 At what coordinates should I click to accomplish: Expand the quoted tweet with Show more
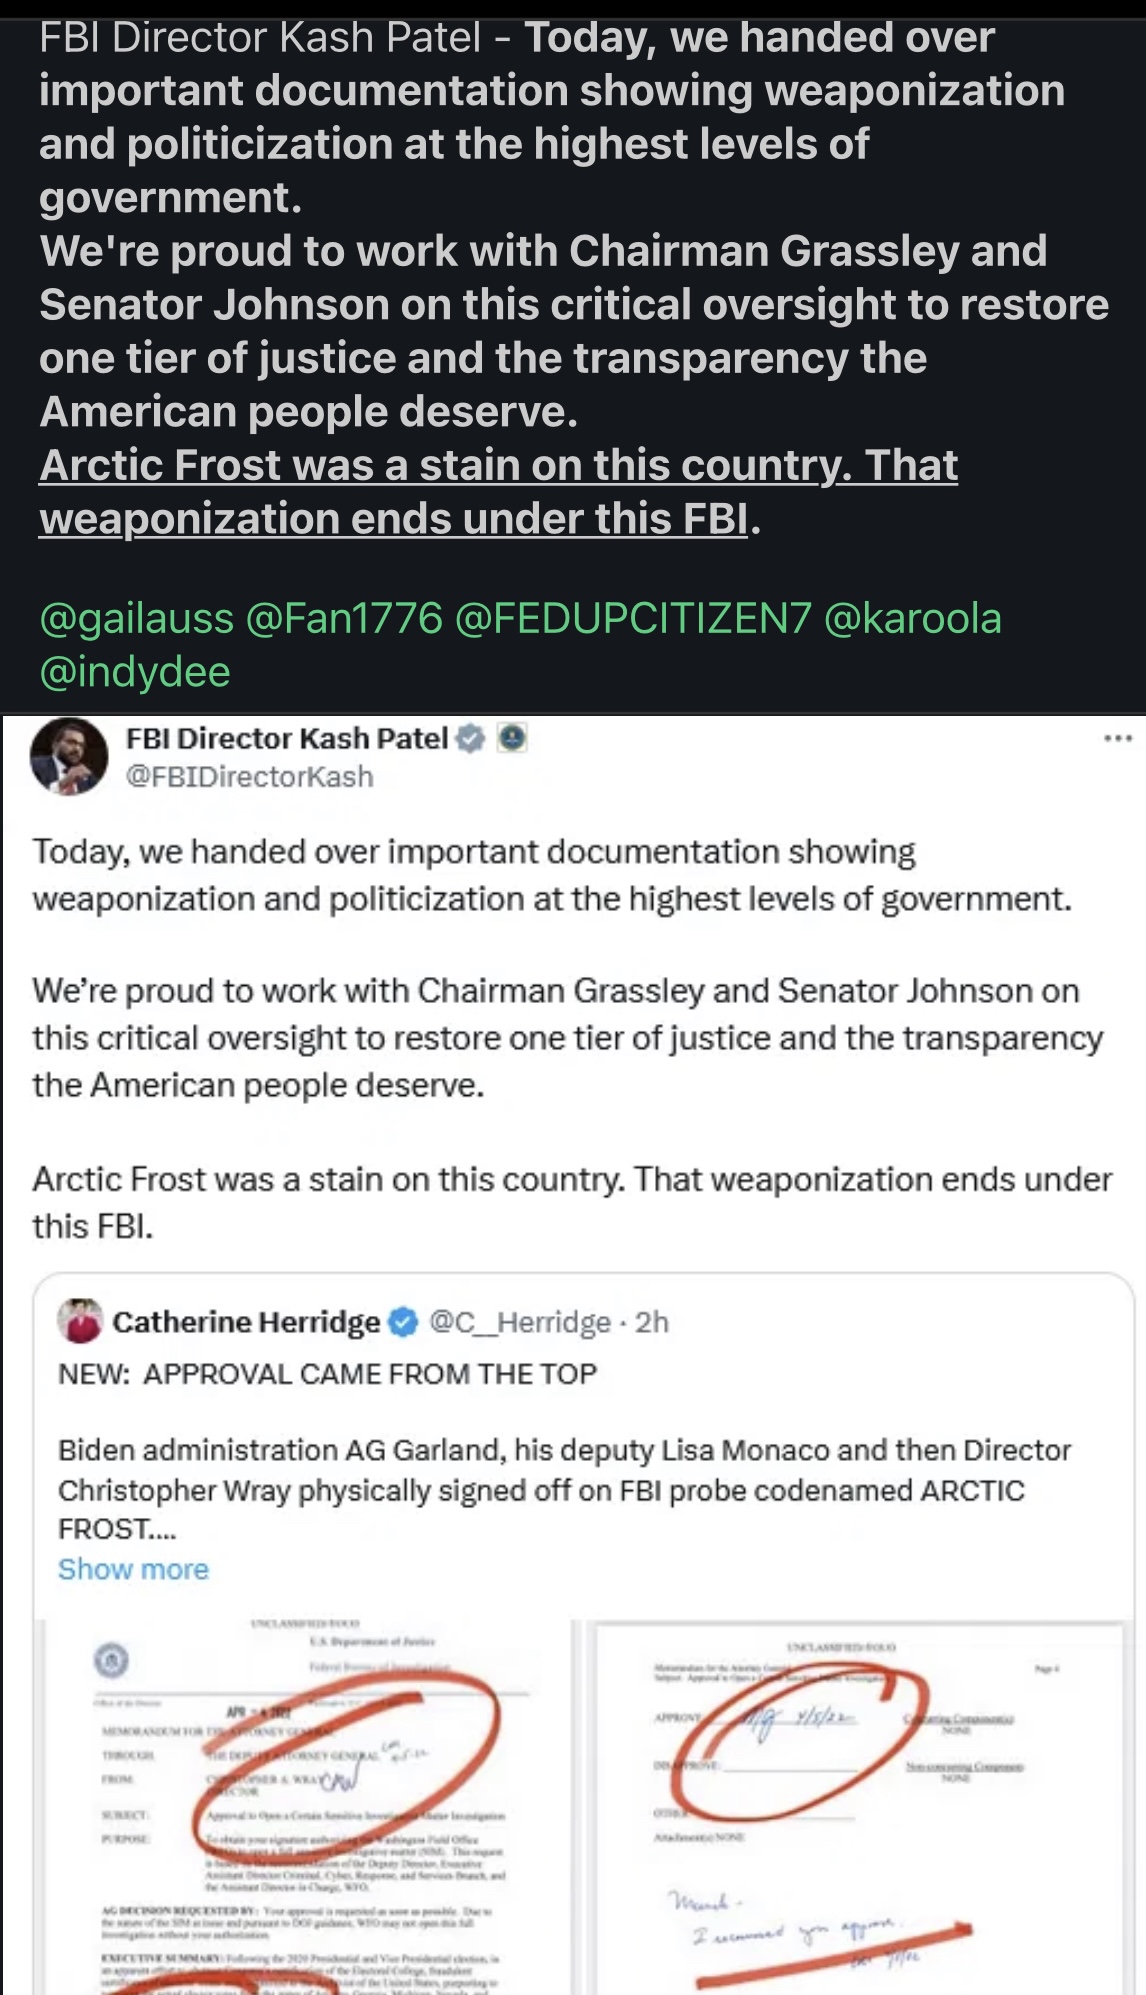coord(134,1569)
